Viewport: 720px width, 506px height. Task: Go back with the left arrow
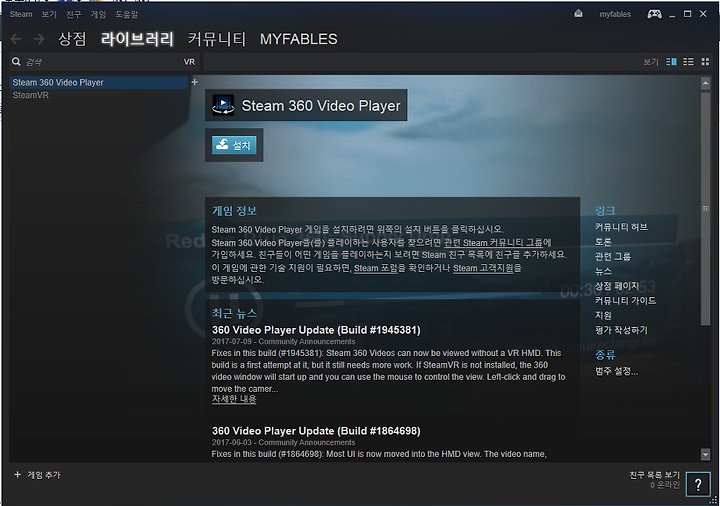click(16, 39)
